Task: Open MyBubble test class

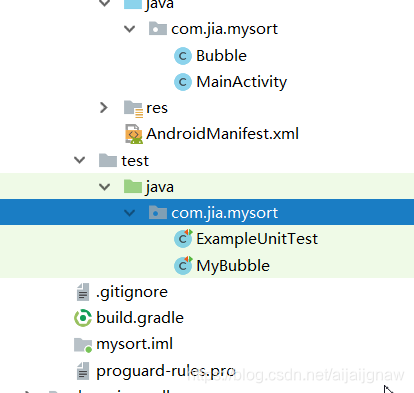Action: point(233,266)
